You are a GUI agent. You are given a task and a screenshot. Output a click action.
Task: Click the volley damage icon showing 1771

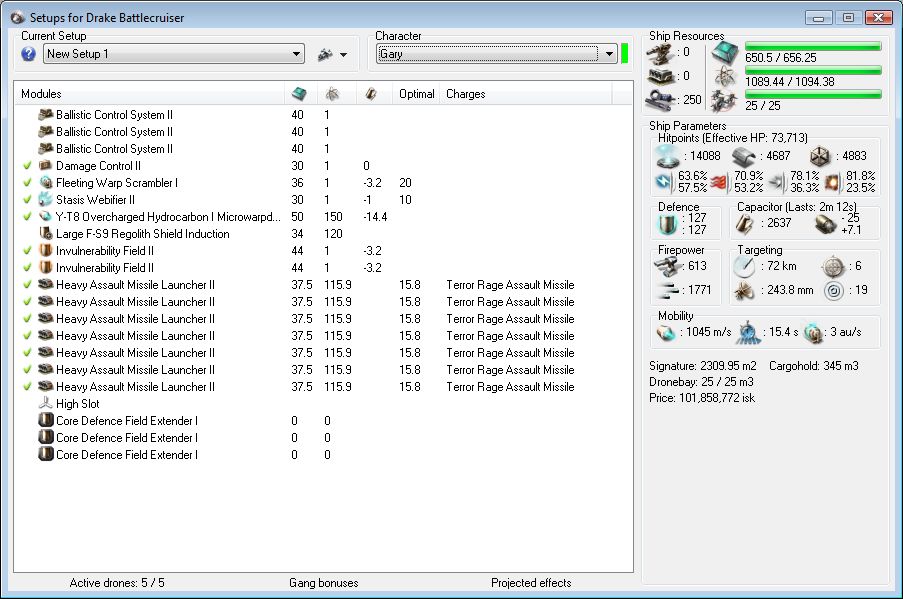668,290
